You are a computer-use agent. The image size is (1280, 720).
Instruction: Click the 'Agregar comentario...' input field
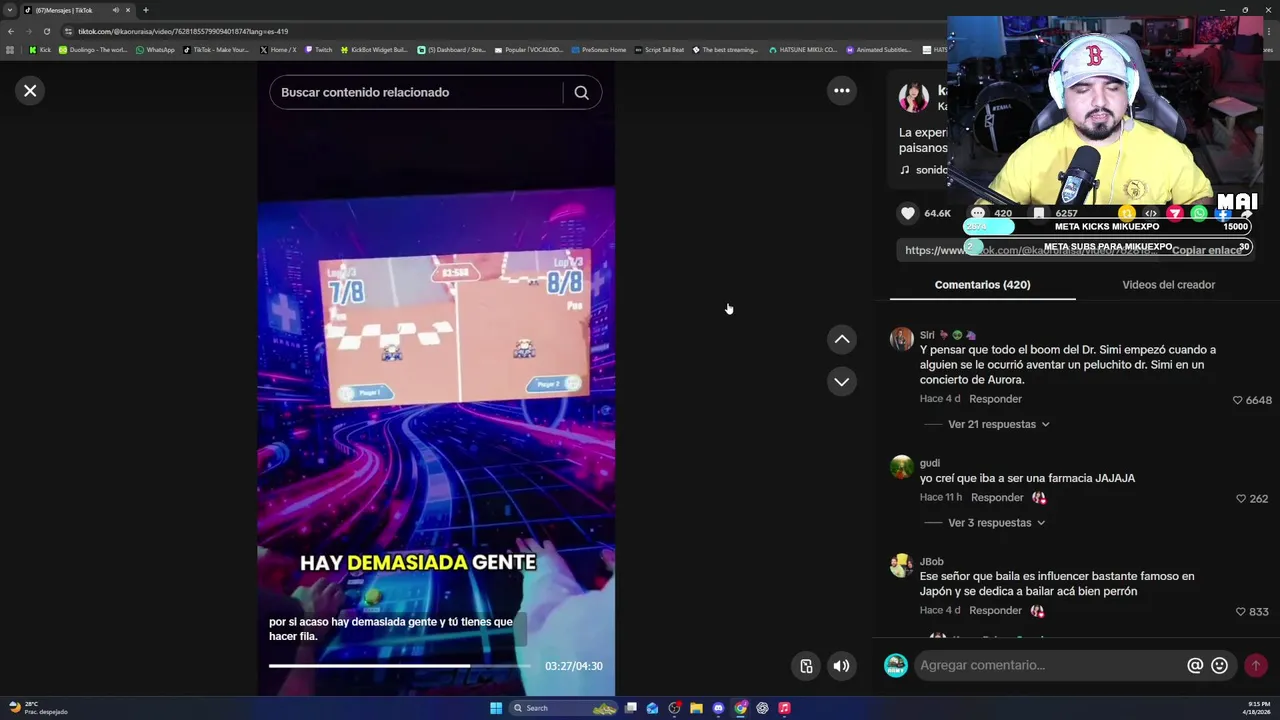pyautogui.click(x=1050, y=665)
